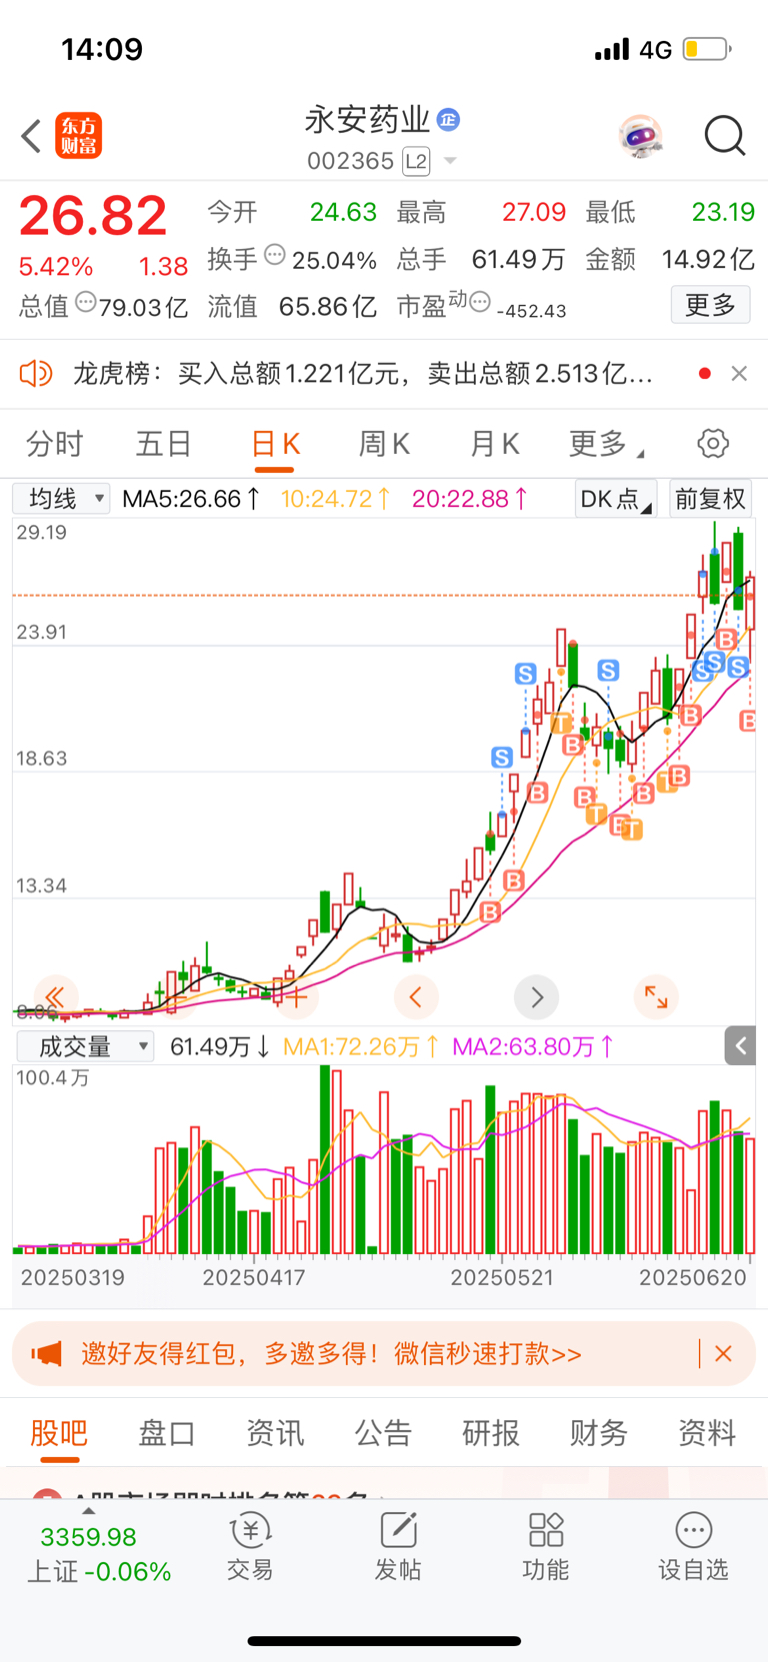Jump to earliest data double-arrow button
This screenshot has width=768, height=1663.
click(56, 996)
